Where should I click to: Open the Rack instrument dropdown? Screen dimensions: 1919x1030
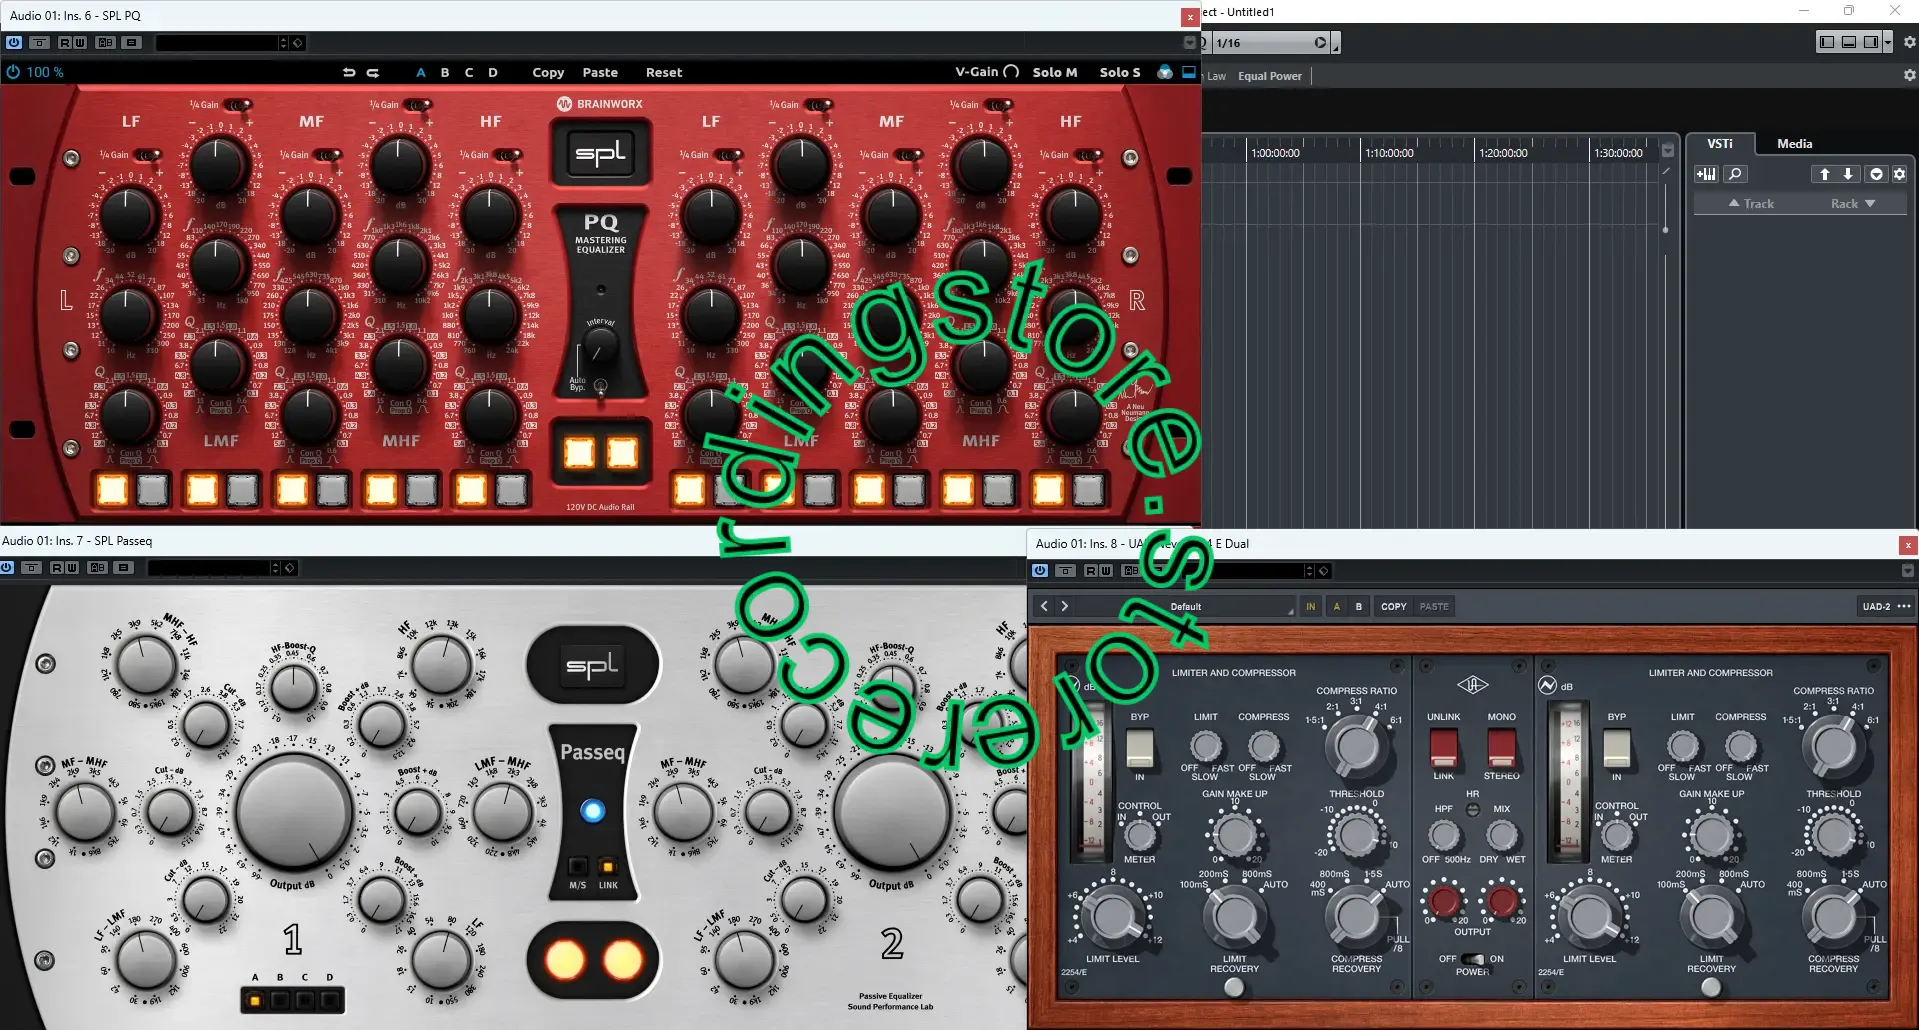pyautogui.click(x=1853, y=204)
